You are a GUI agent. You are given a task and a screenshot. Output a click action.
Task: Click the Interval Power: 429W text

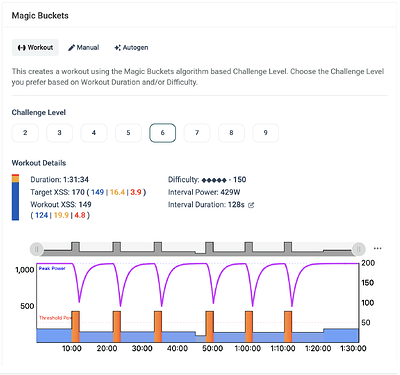(x=204, y=192)
